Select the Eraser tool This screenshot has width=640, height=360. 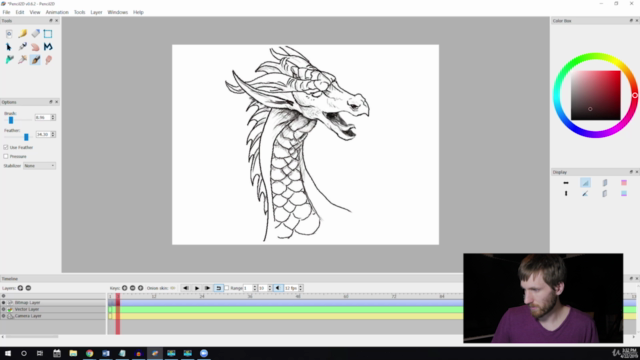[36, 34]
